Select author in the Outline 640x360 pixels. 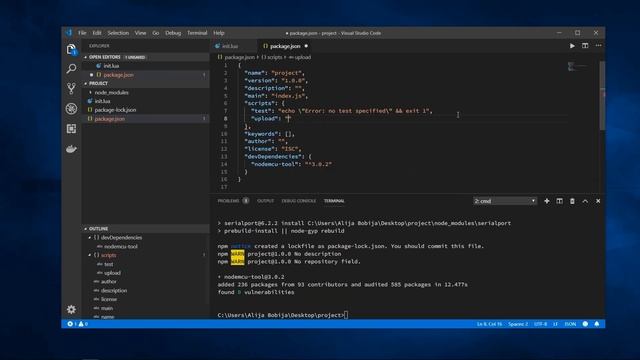109,282
